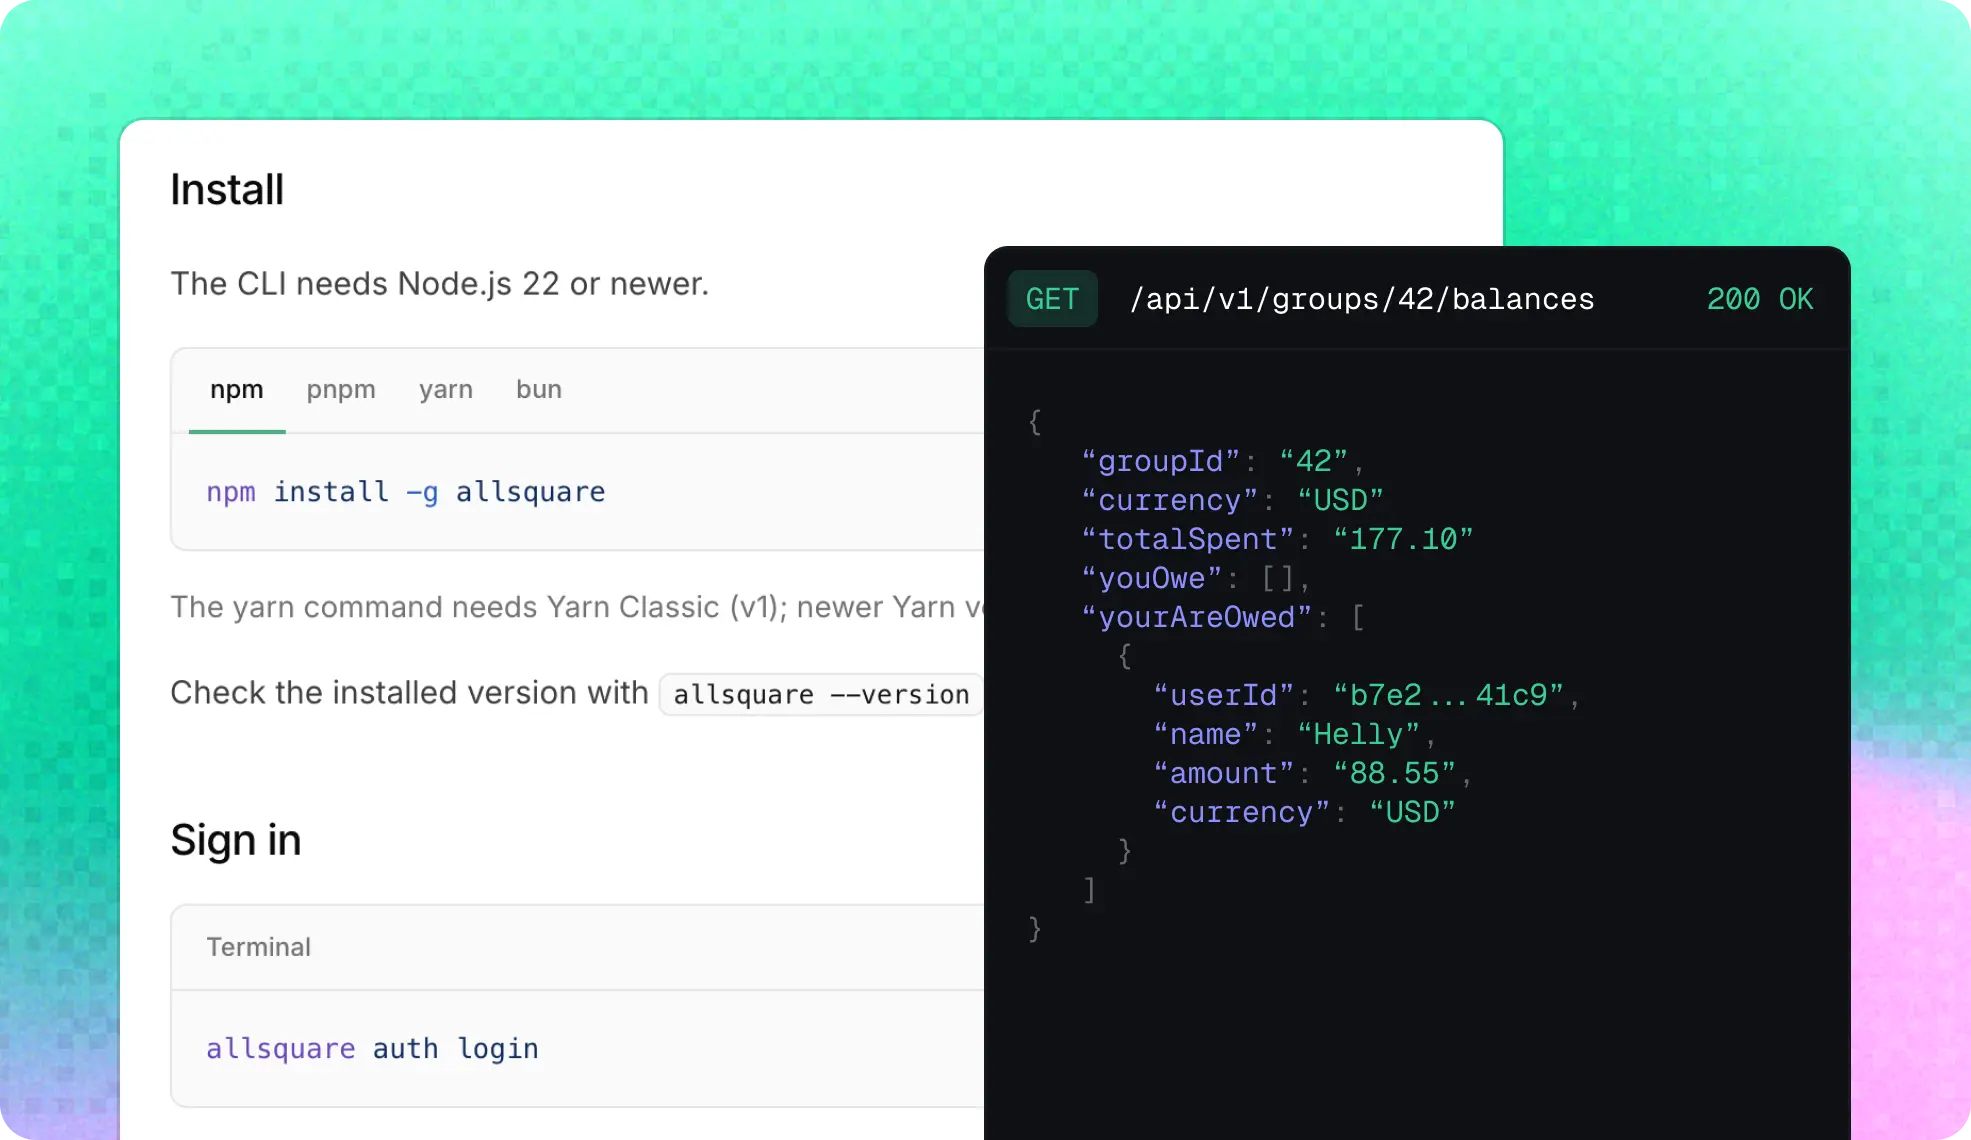1971x1140 pixels.
Task: Click the "amount": "88.55" line
Action: coord(1312,773)
